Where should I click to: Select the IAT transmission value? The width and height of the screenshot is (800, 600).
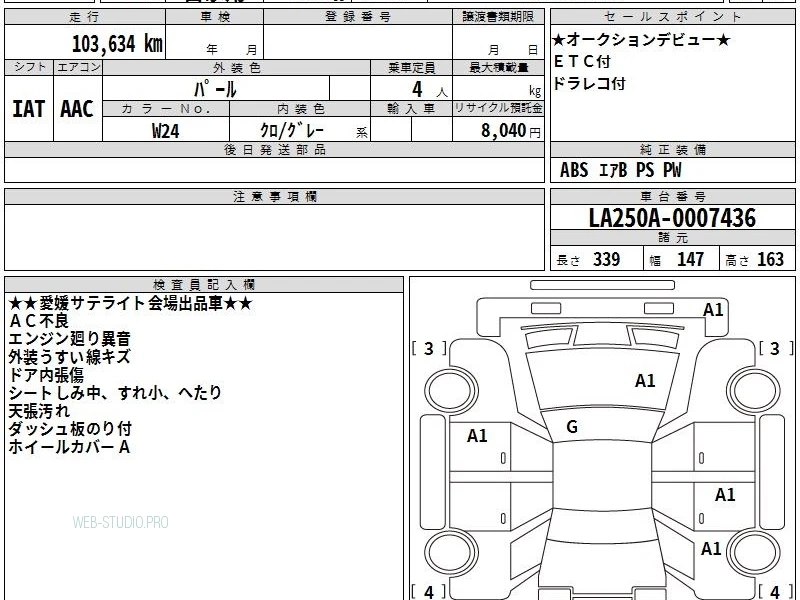click(x=29, y=109)
